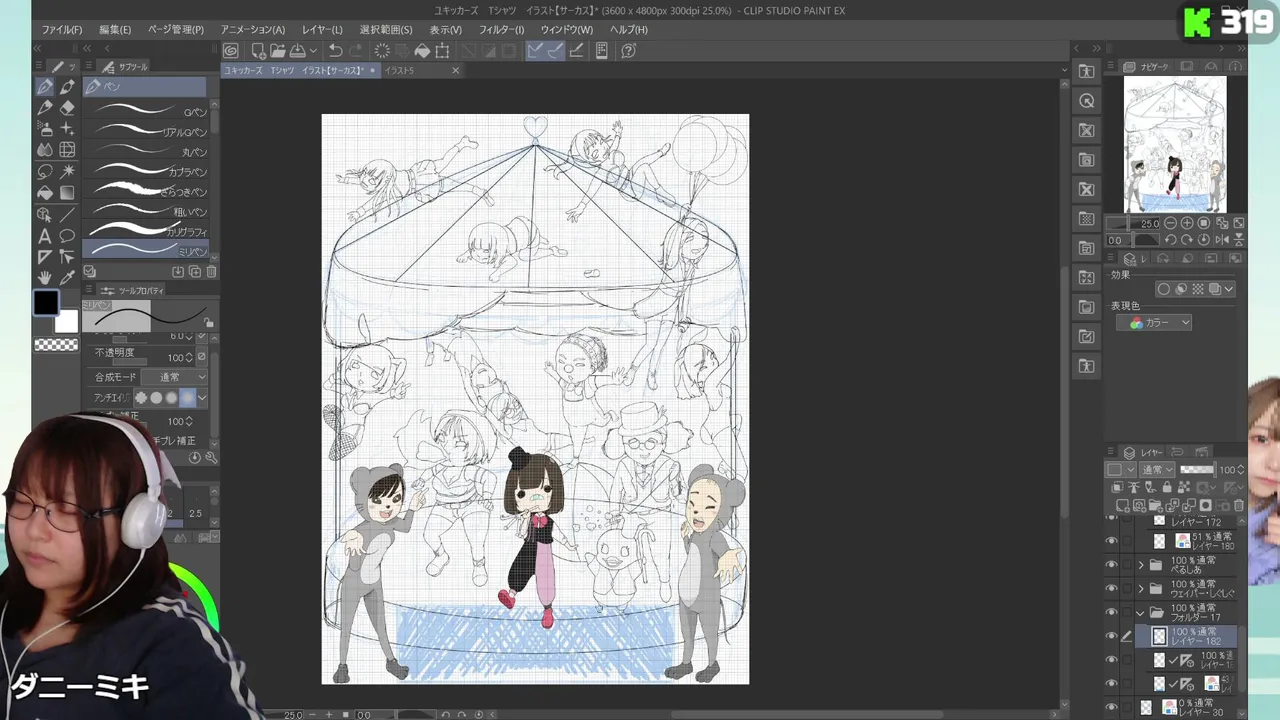Viewport: 1280px width, 720px height.
Task: Choose the Lasso selection tool
Action: [x=45, y=171]
